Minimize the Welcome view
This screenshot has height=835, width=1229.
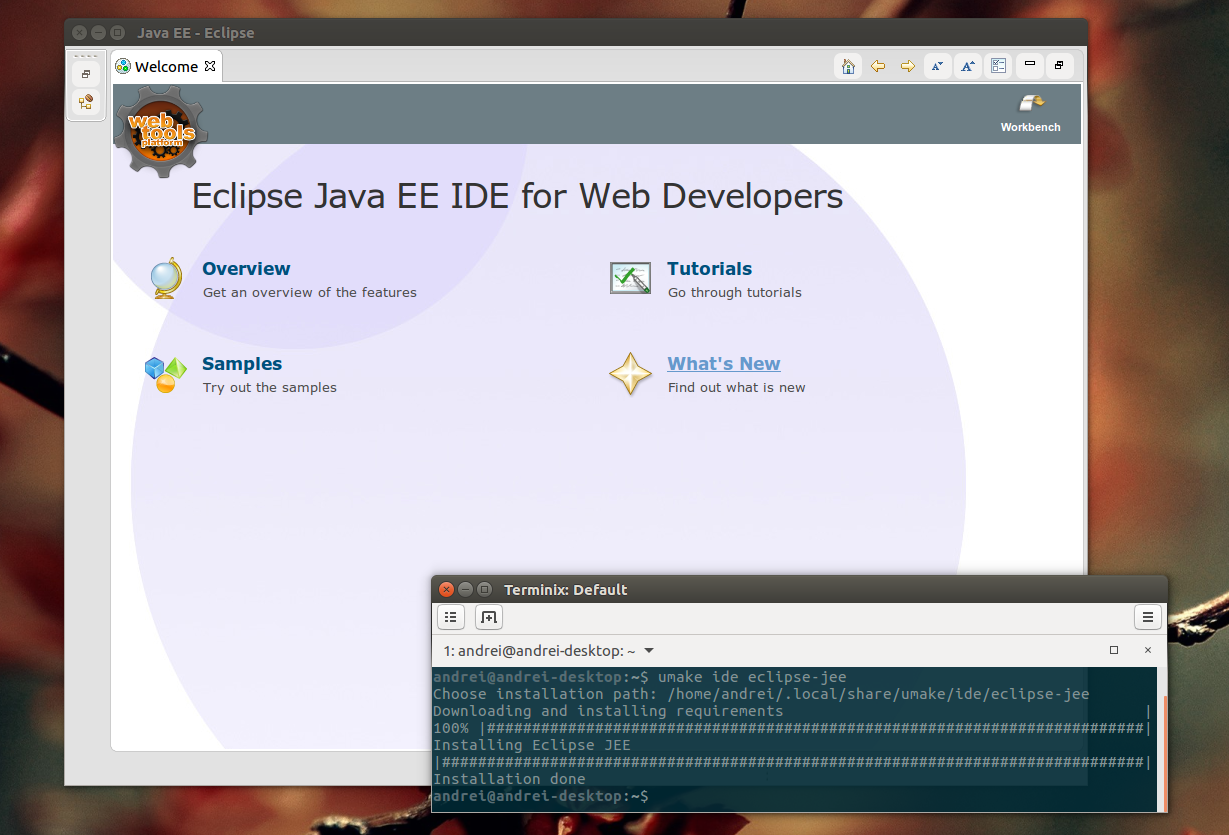(1029, 66)
